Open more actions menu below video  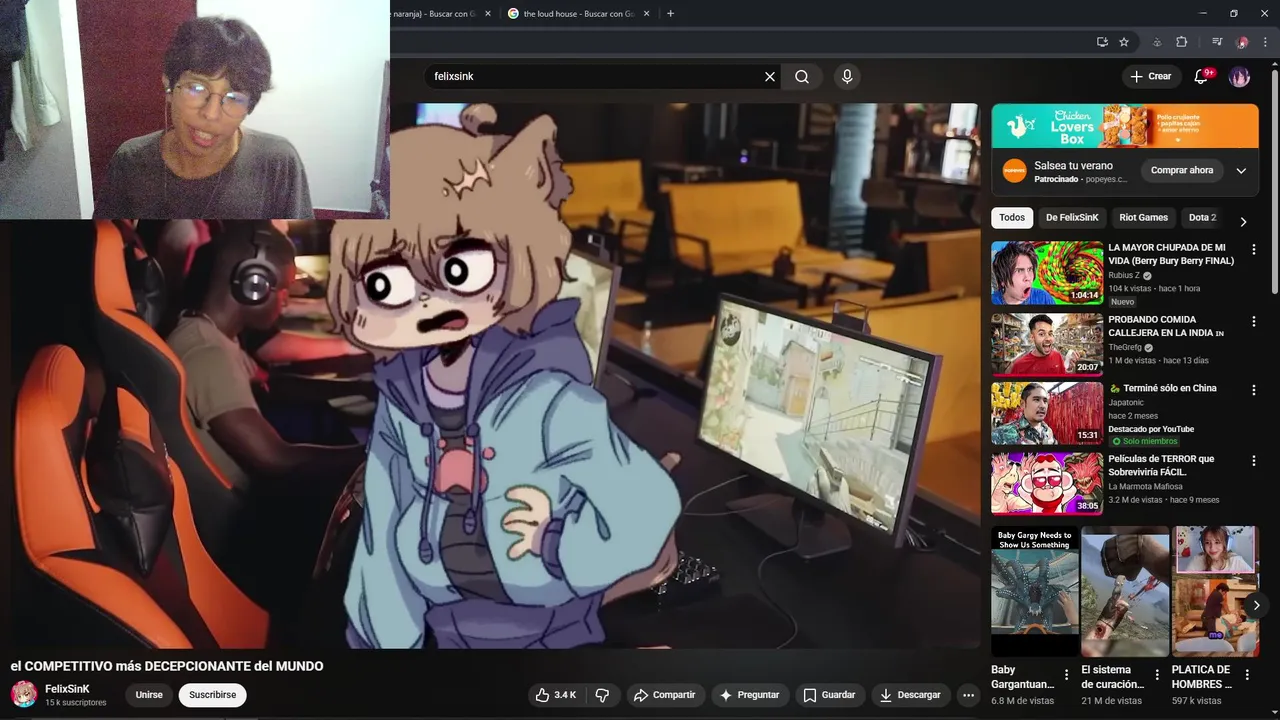968,695
